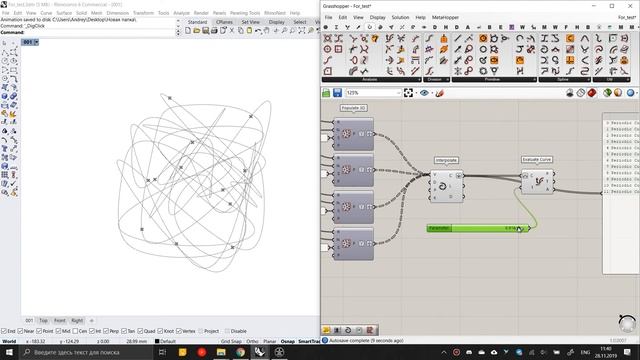Click the Line component icon in Primitive panel
Viewport: 640px width, 360px height.
458,38
